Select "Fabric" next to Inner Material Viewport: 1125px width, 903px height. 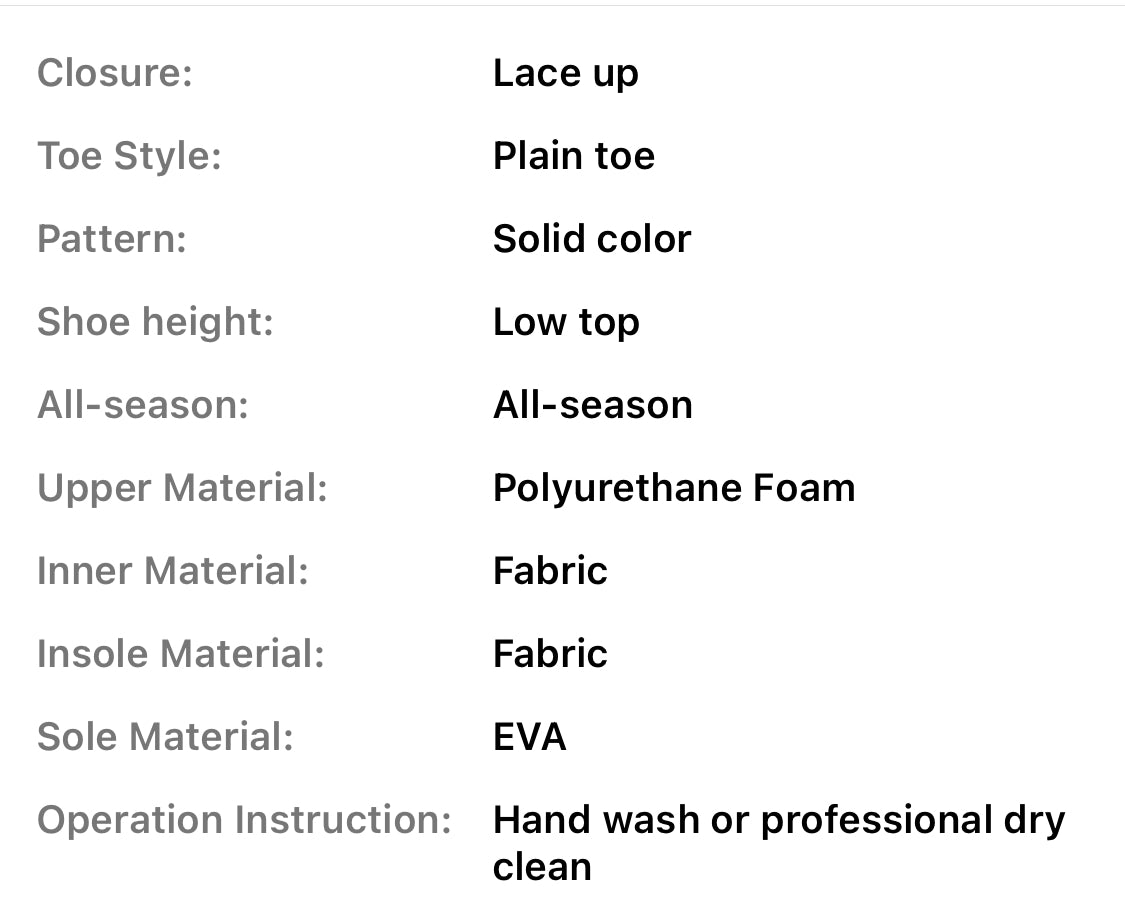(x=550, y=571)
